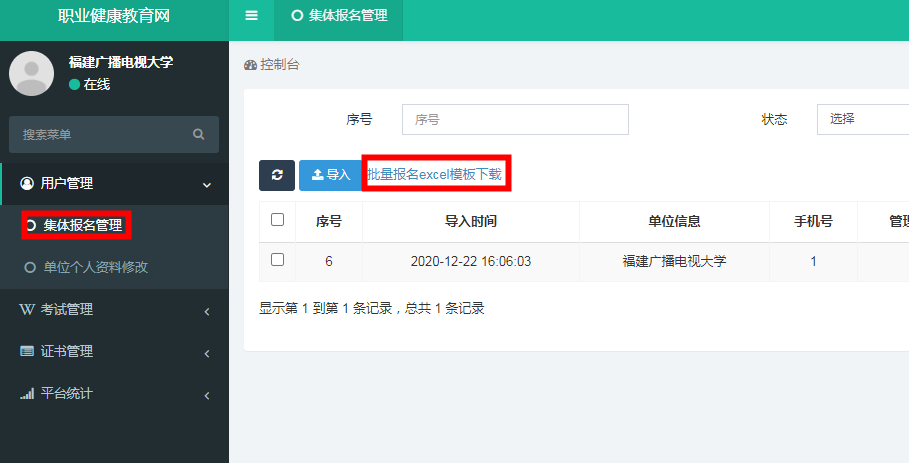Open 单位个人资料修改 in sidebar
Viewport: 909px width, 463px height.
coord(95,268)
